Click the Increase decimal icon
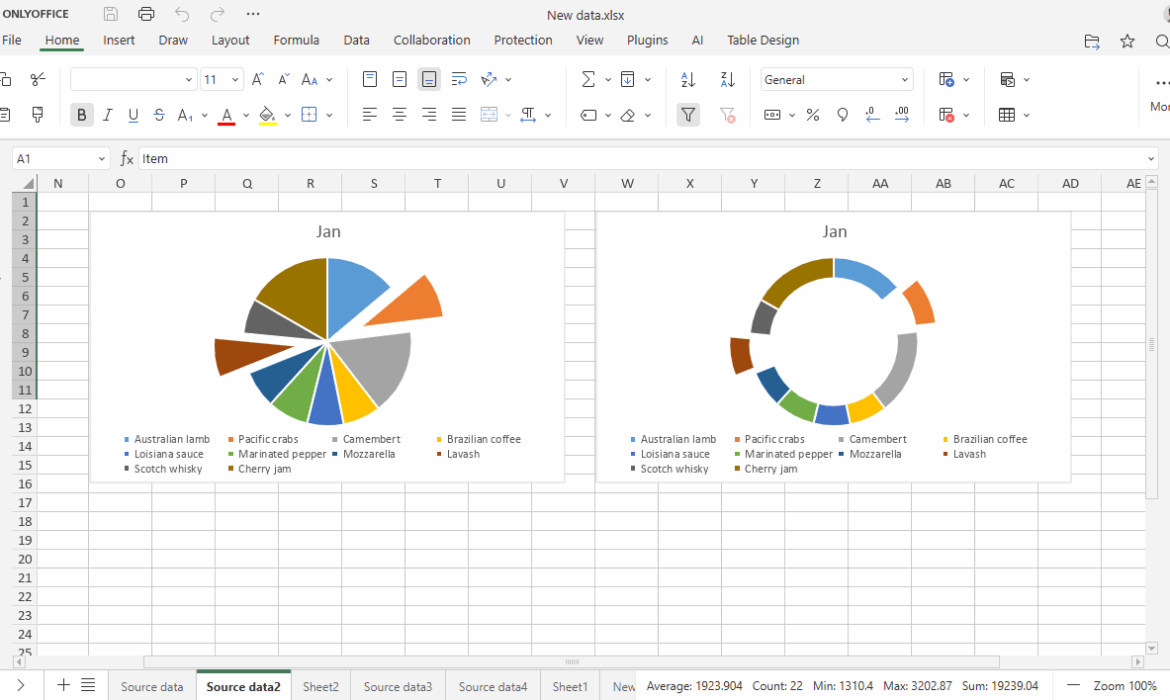This screenshot has width=1170, height=700. pos(902,115)
